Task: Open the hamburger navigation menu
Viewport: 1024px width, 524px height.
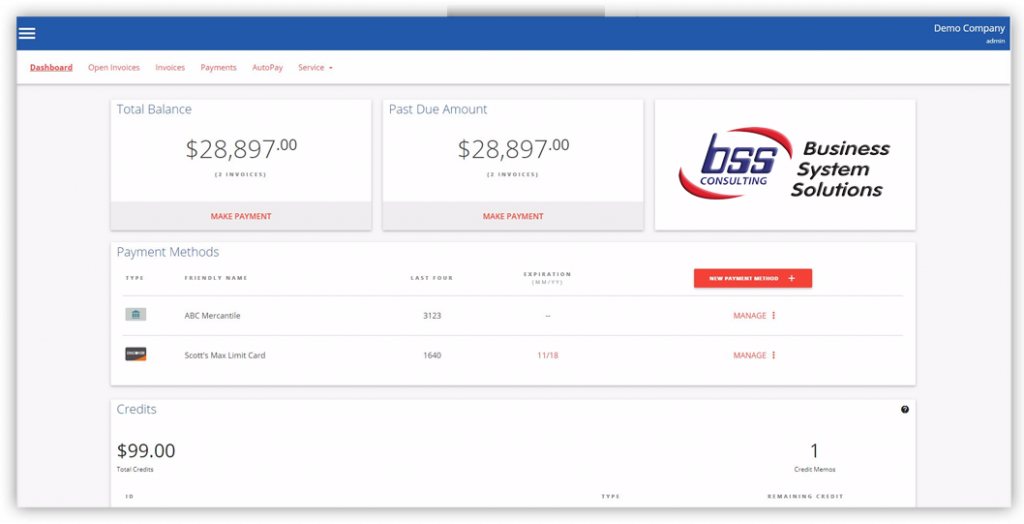Action: (27, 33)
